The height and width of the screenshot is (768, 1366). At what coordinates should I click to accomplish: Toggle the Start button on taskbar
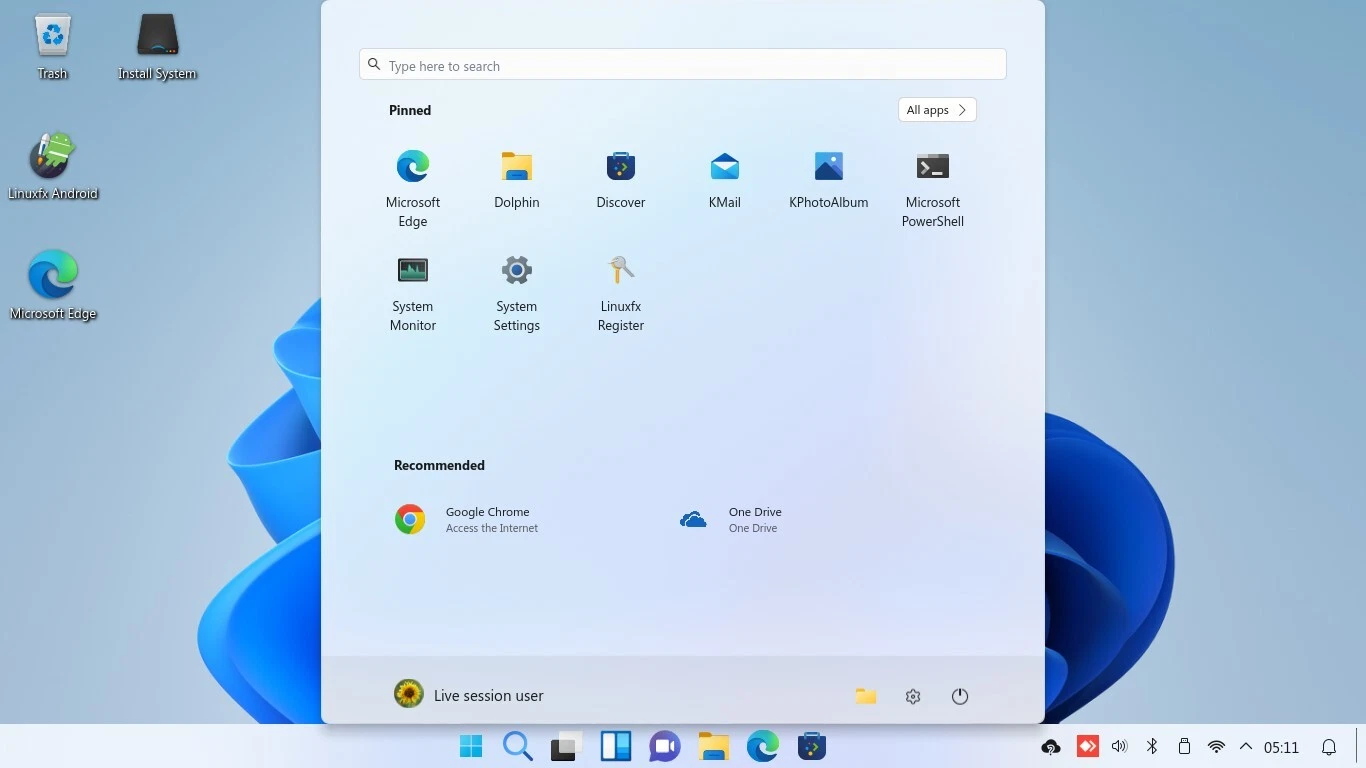(x=470, y=747)
